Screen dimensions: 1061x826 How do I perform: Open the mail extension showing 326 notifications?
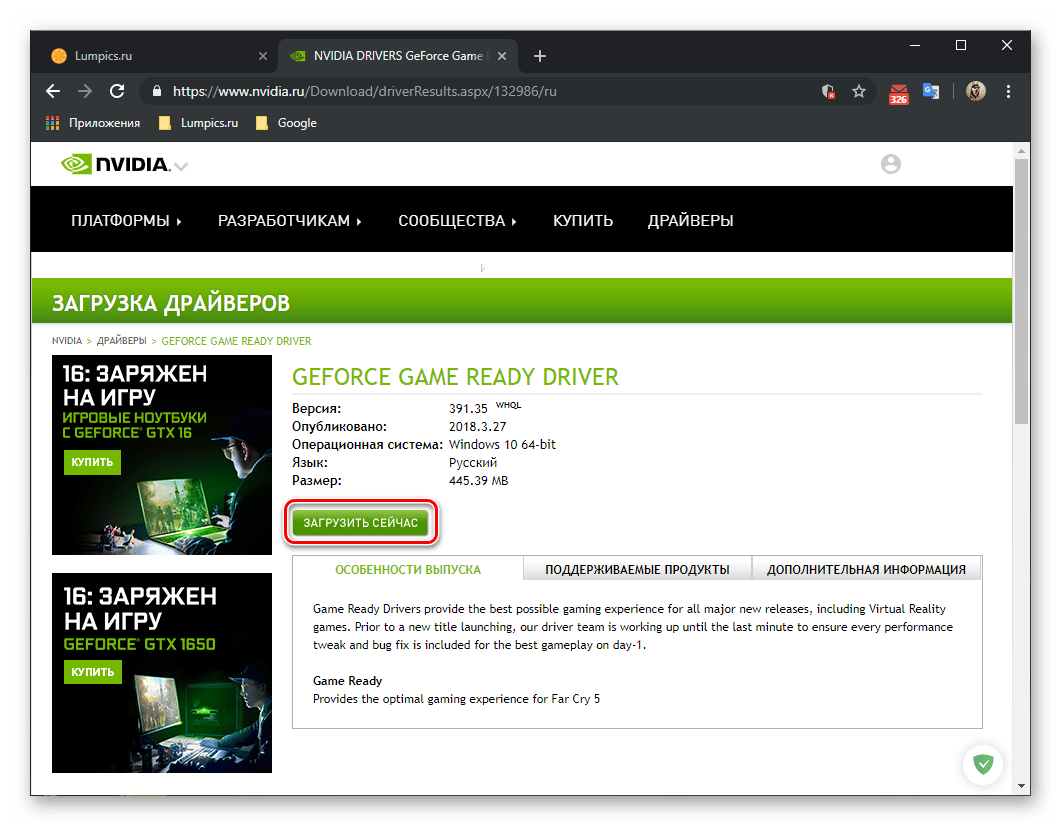tap(898, 91)
